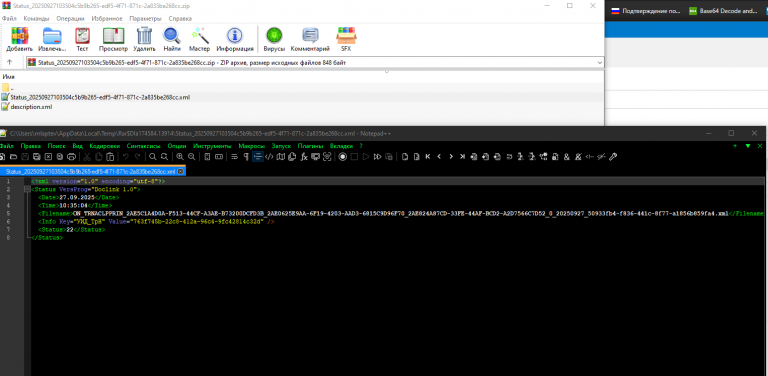Open Notepad++ Синтаксисы menu
Screen dimensions: 768x376
pos(144,146)
